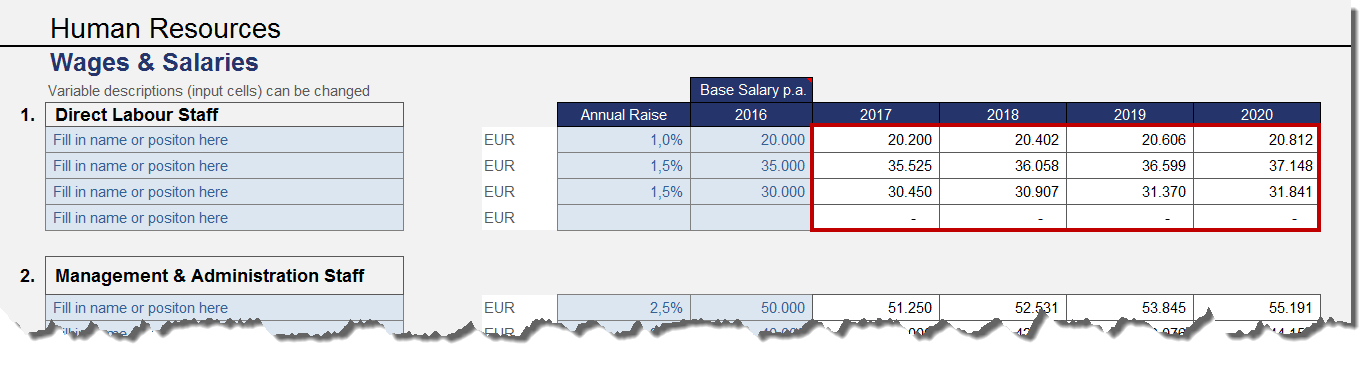Select the 20.402 value cell
This screenshot has height=367, width=1367.
(1003, 140)
